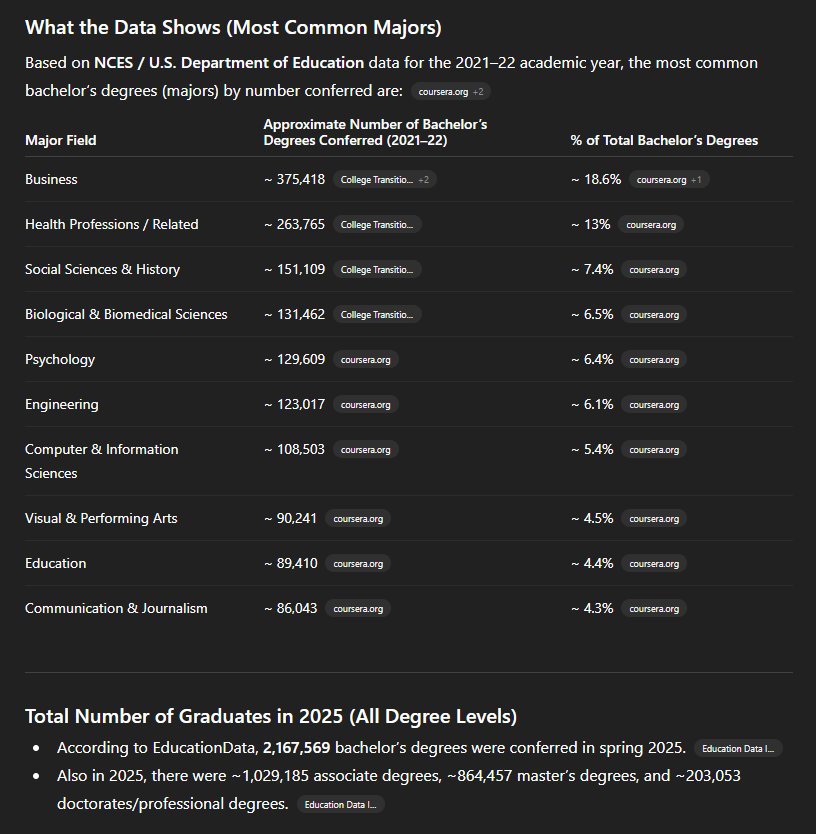Click heading 'Total Number of Graduates in 2025'
Viewport: 816px width, 834px height.
tap(271, 716)
